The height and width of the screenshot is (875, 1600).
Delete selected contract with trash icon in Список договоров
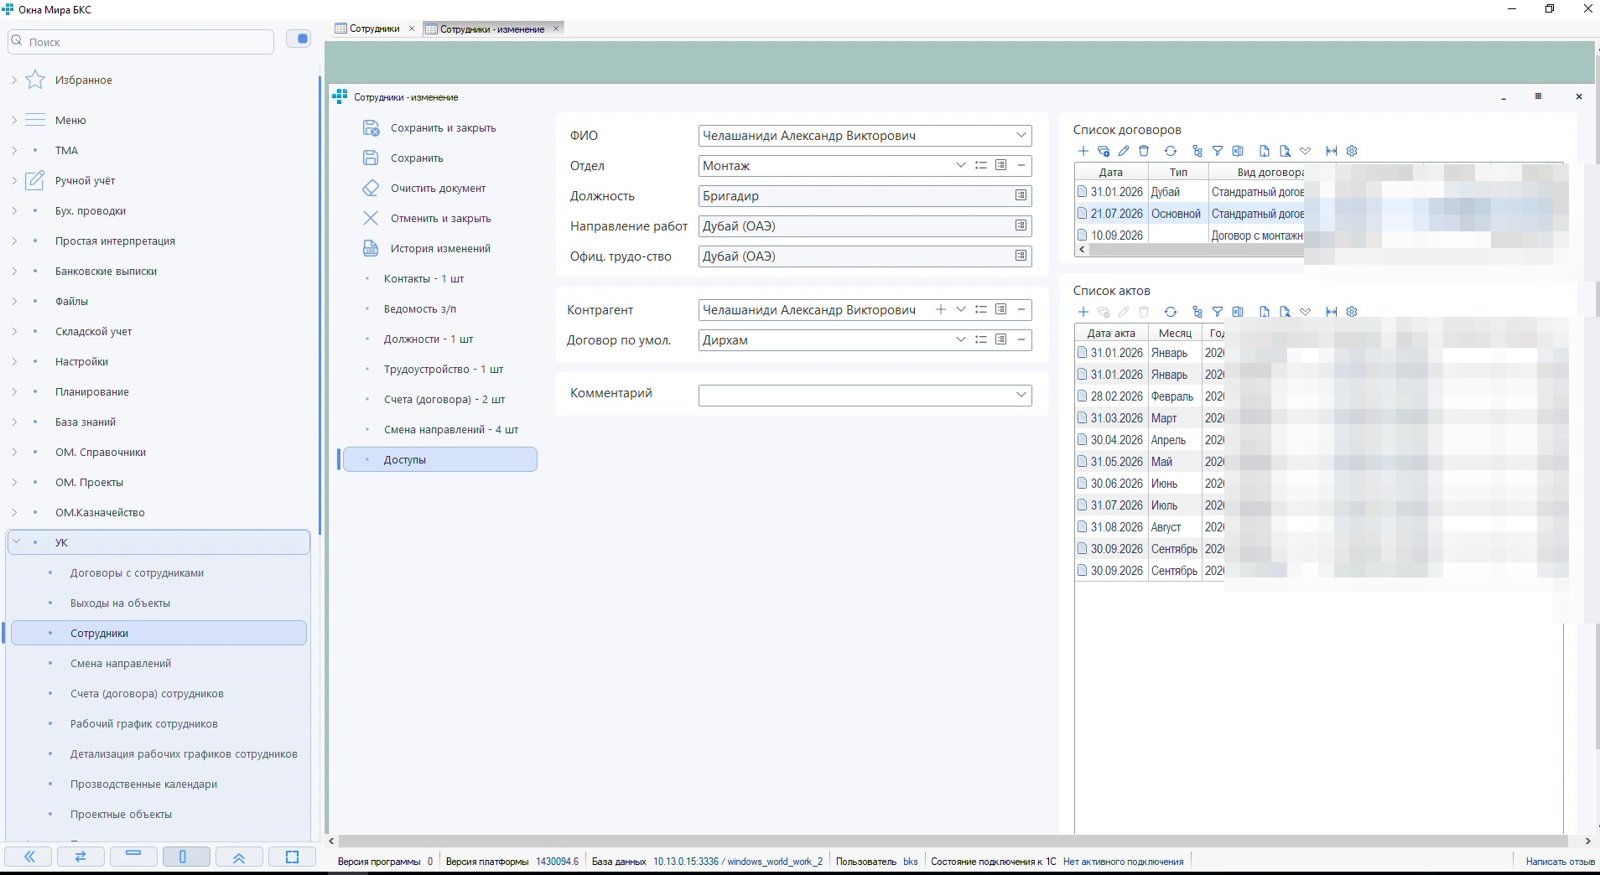[1144, 151]
